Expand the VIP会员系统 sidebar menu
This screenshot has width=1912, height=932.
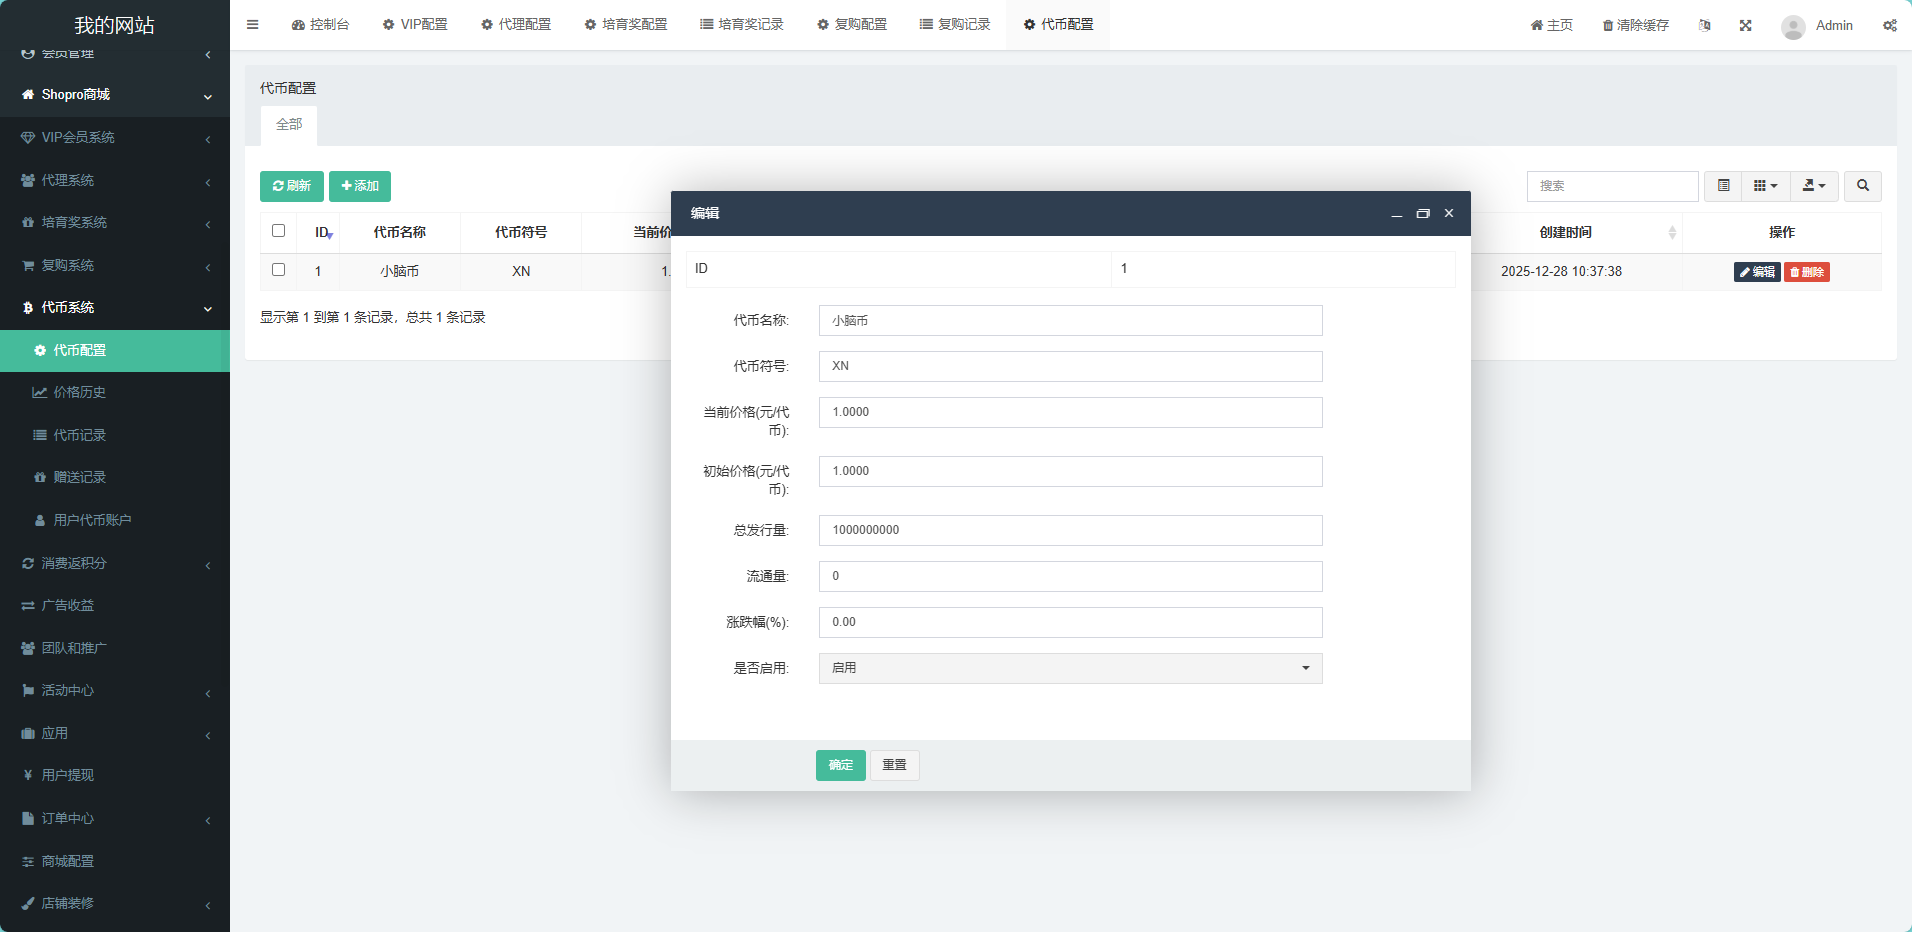(115, 138)
